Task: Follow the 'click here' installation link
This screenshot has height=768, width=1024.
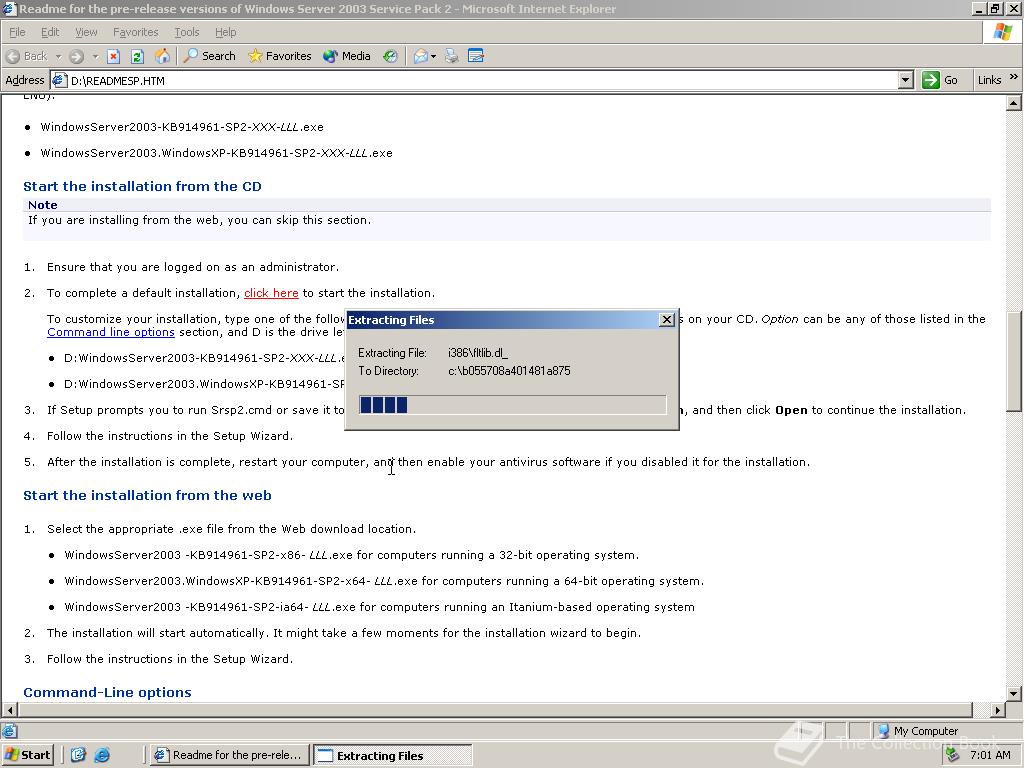Action: click(x=271, y=293)
